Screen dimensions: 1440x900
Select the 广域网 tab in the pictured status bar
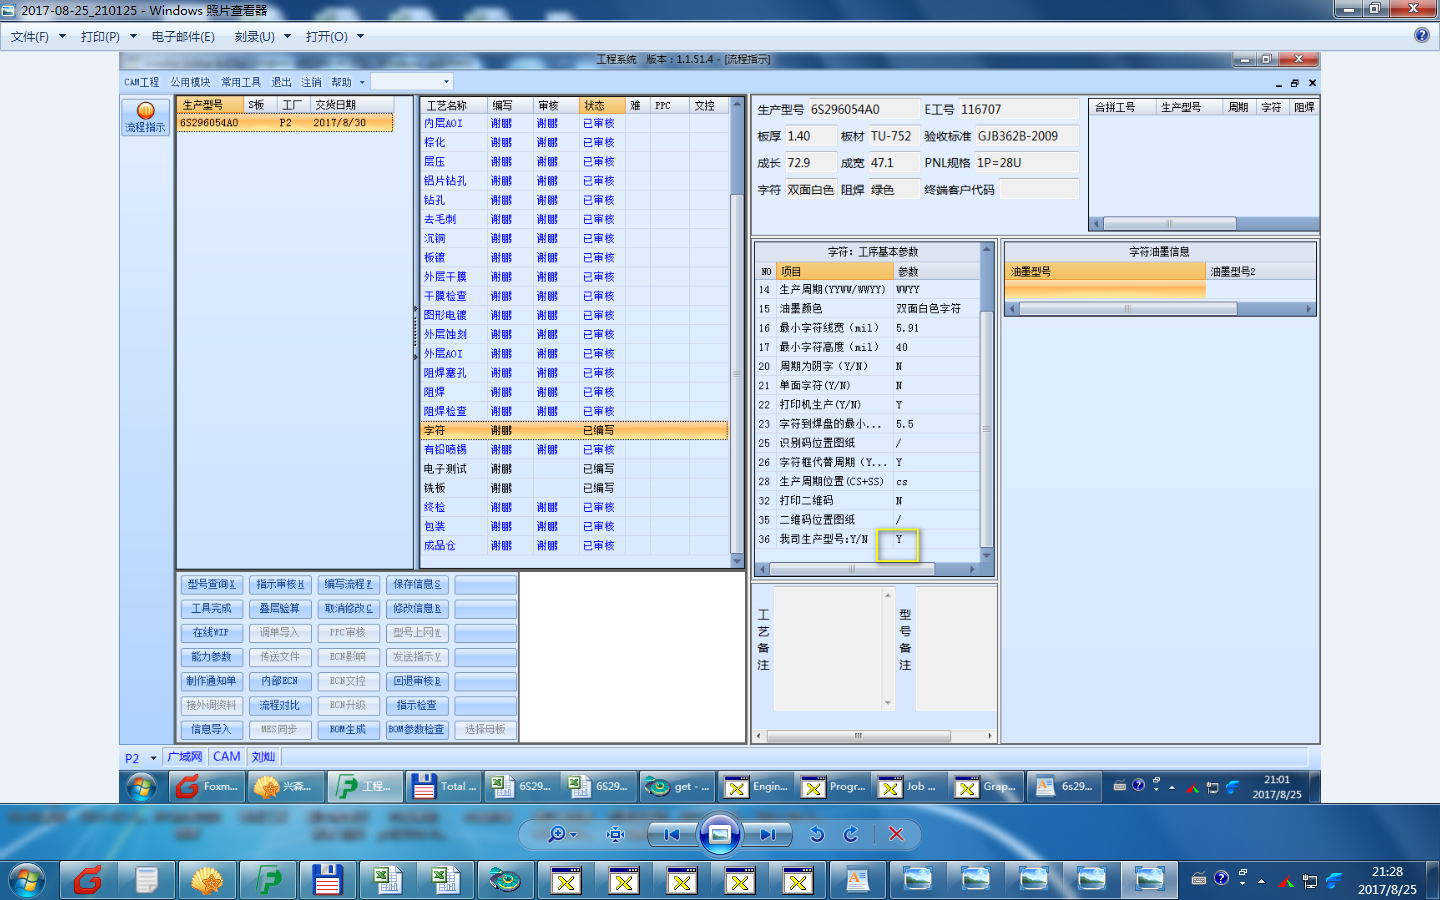(x=185, y=757)
